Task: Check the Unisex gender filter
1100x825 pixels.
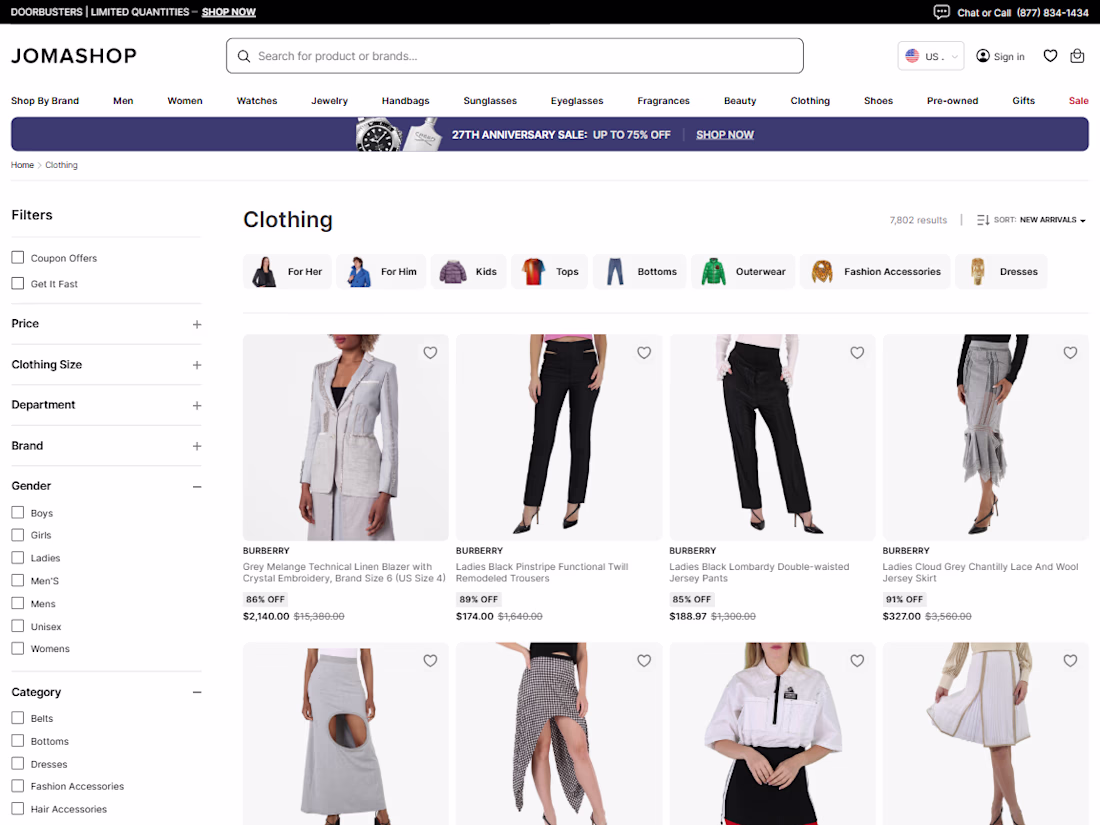Action: (x=18, y=626)
